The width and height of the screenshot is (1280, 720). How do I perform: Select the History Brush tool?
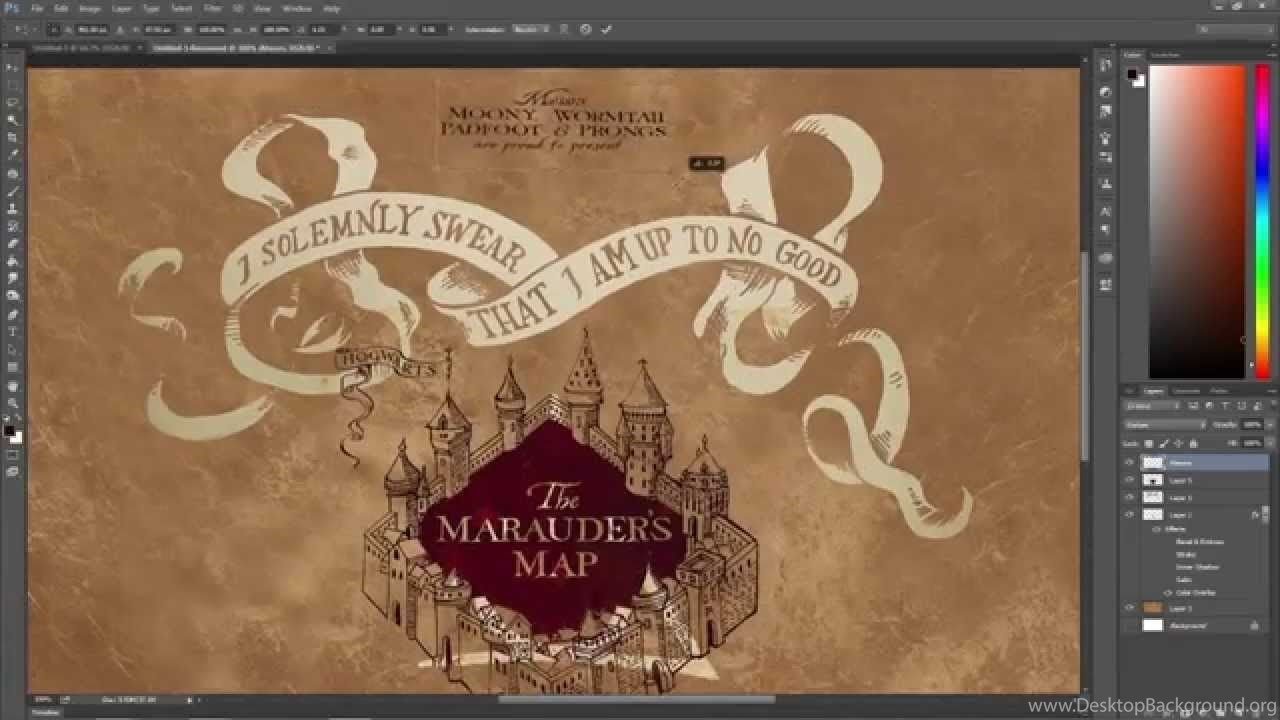[13, 226]
